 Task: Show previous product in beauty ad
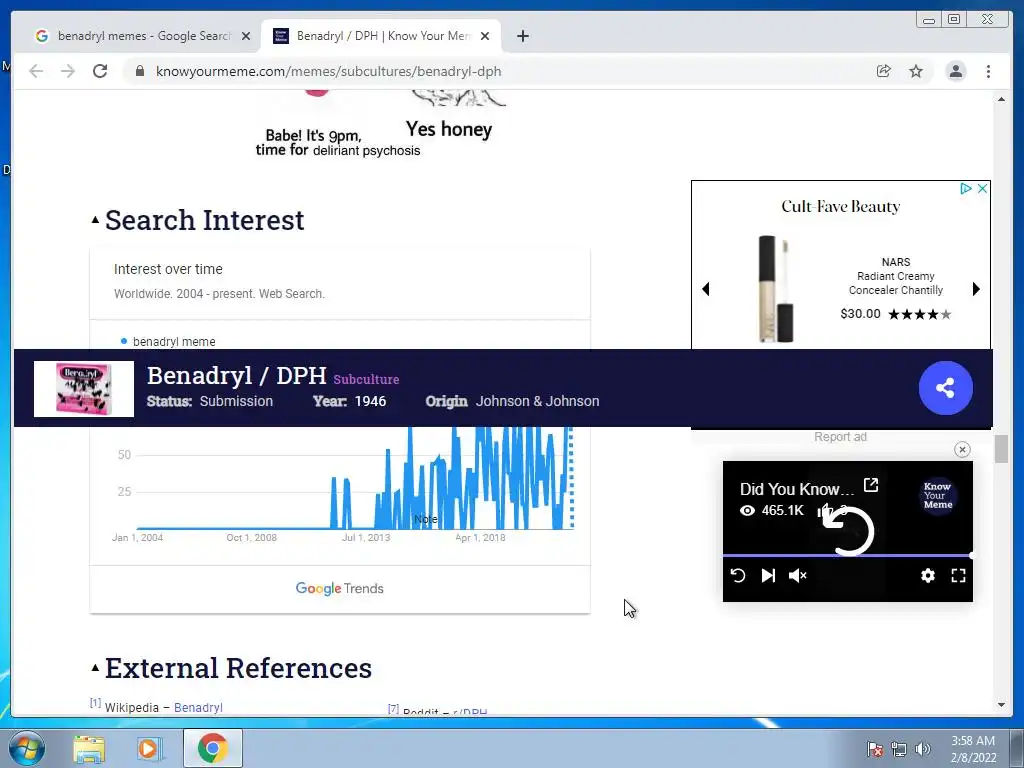pos(705,289)
